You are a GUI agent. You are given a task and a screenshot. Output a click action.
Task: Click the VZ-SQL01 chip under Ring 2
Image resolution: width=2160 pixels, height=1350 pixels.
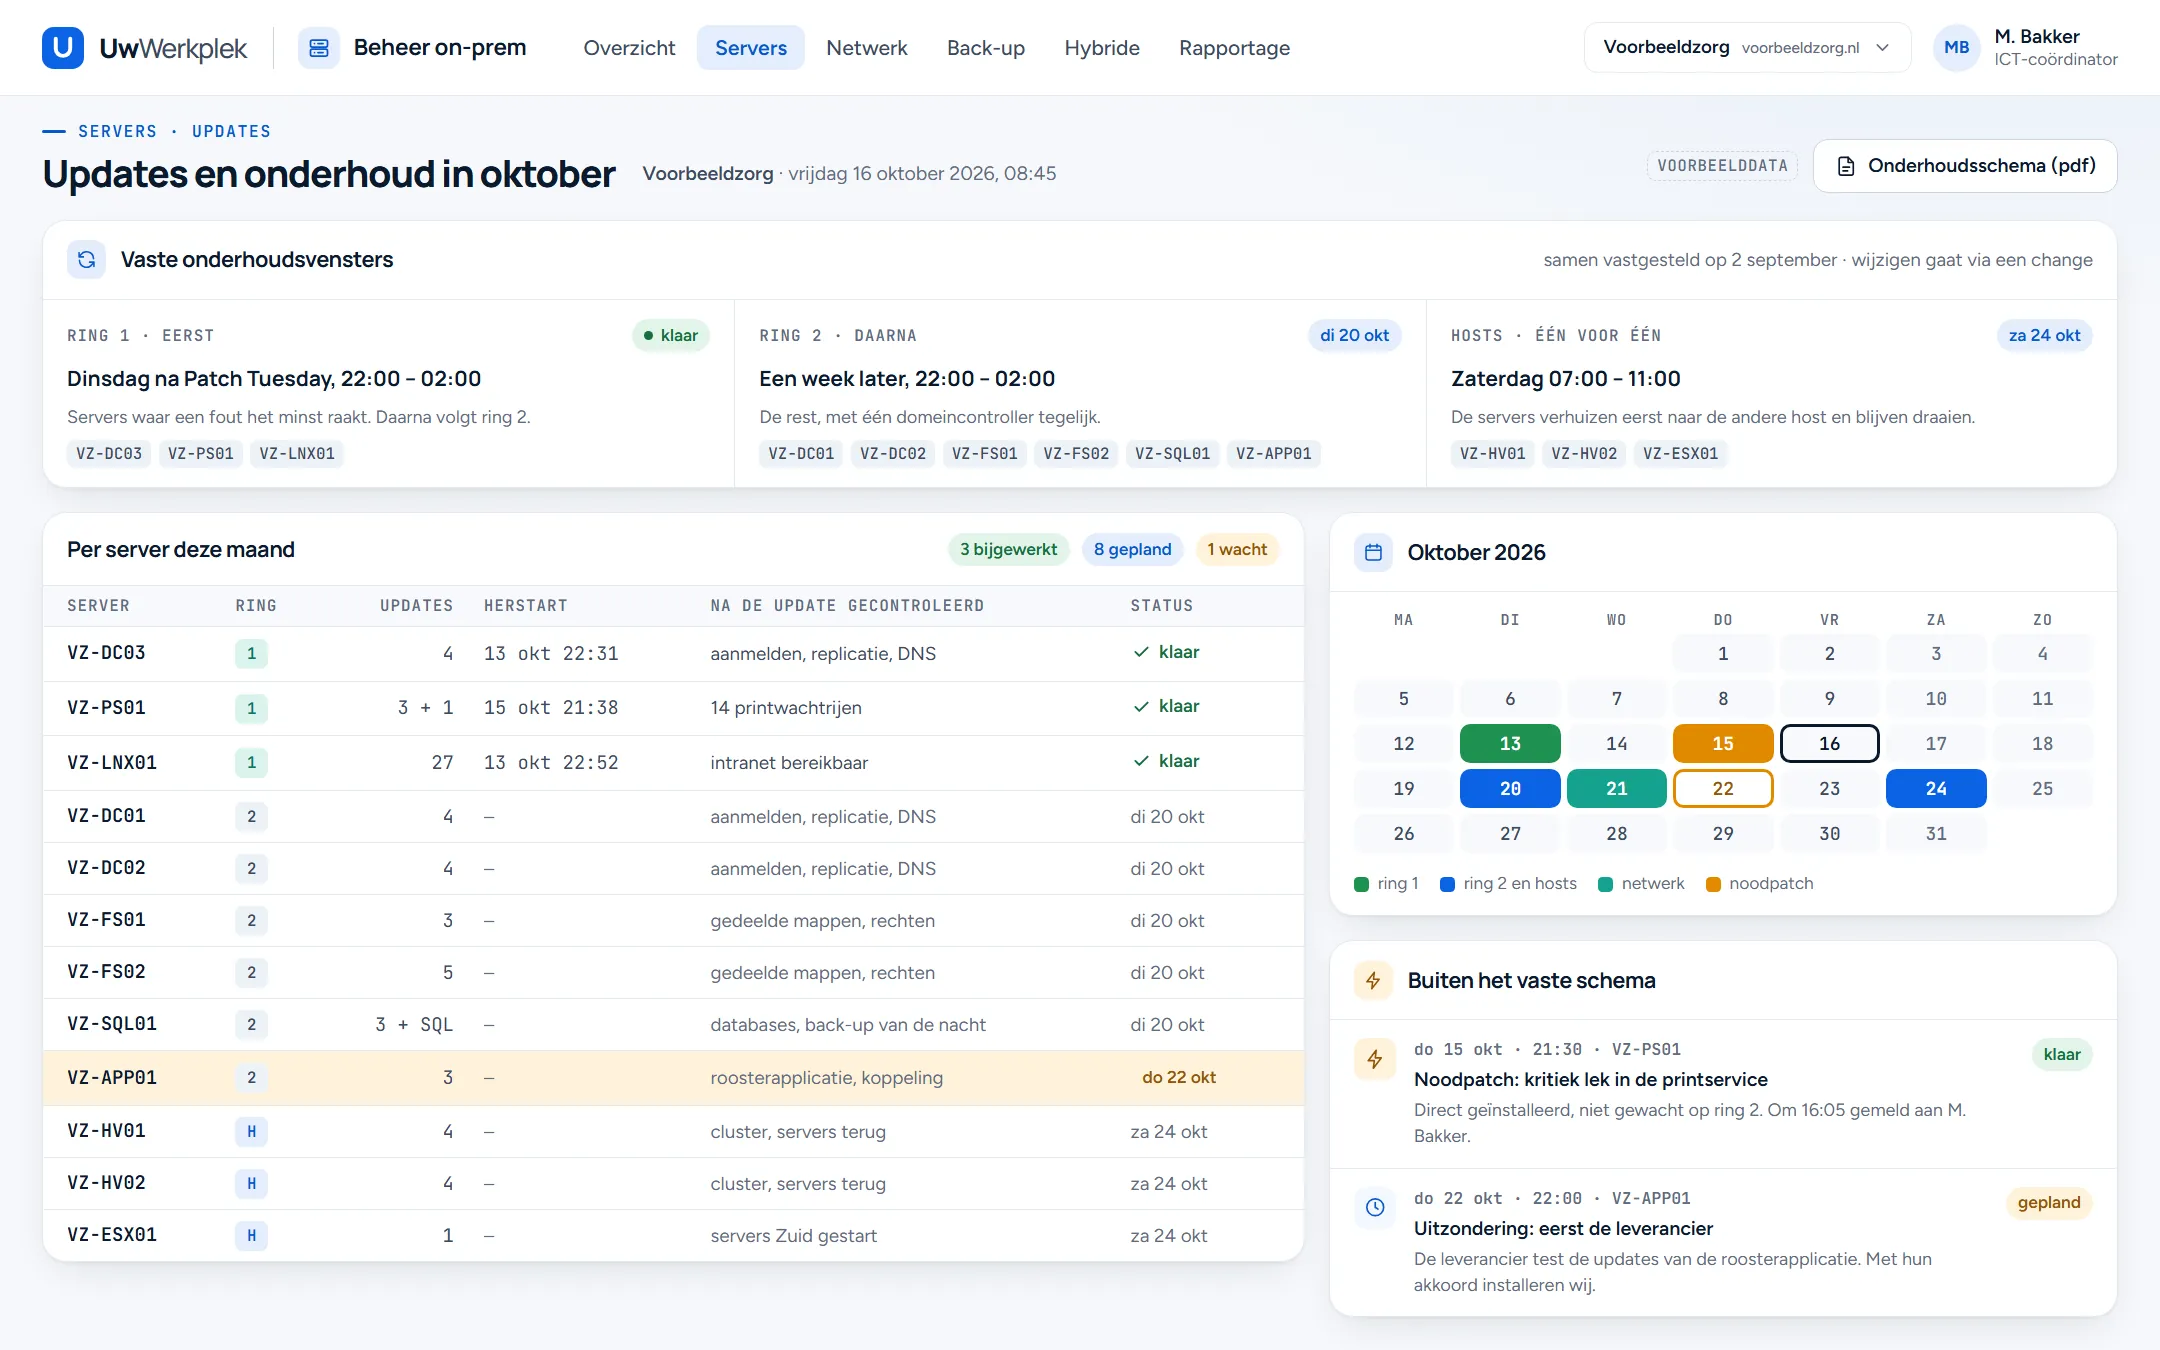point(1172,453)
